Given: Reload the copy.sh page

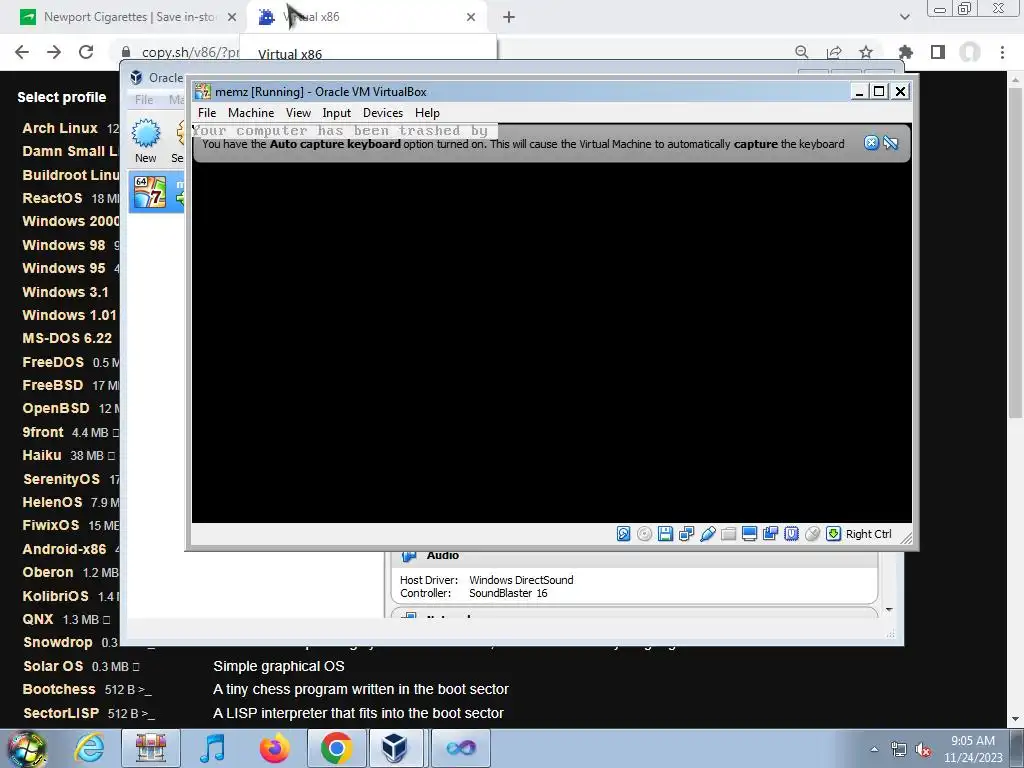Looking at the screenshot, I should (x=86, y=52).
